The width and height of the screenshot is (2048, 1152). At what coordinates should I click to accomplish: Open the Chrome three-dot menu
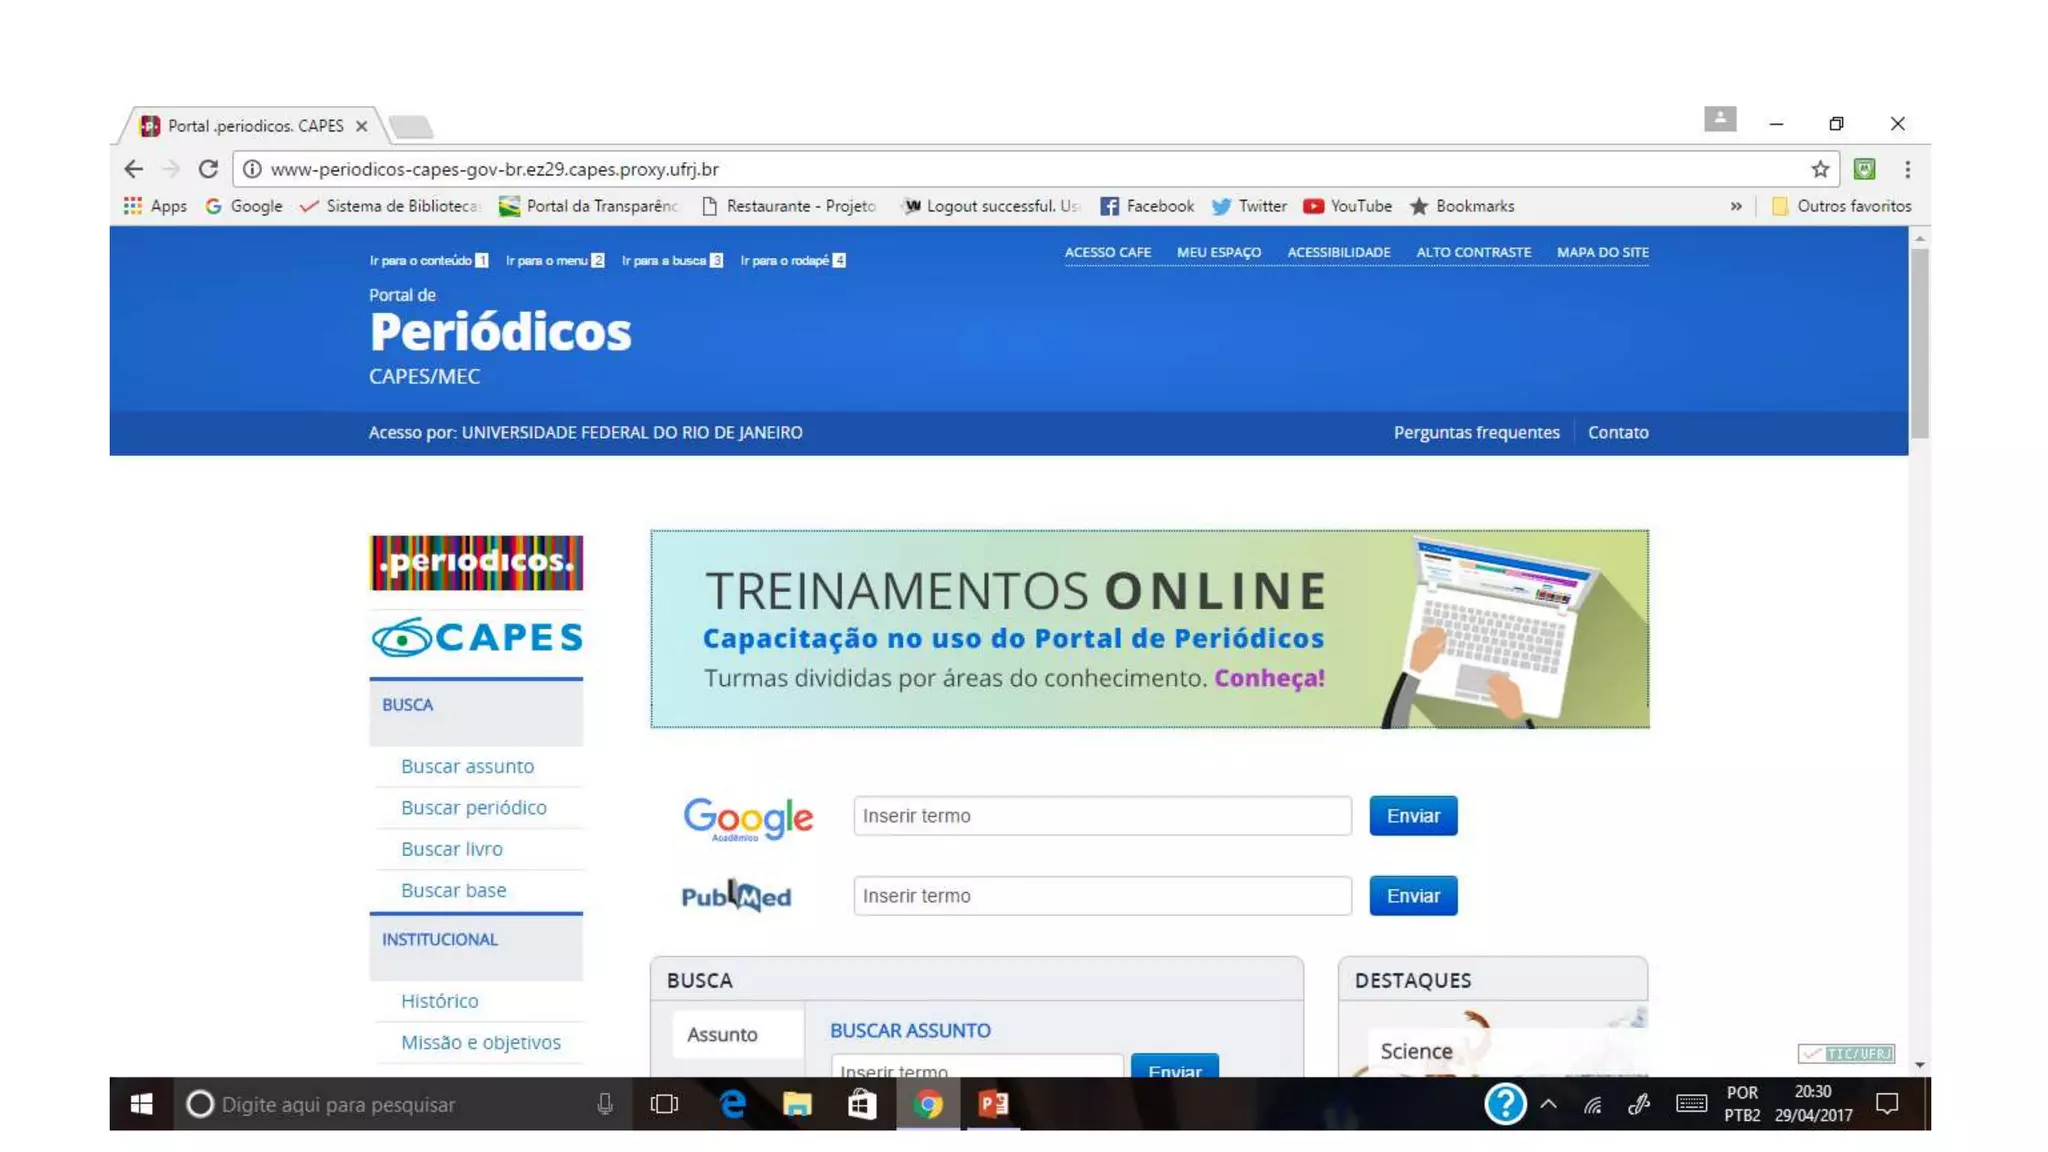click(x=1907, y=169)
